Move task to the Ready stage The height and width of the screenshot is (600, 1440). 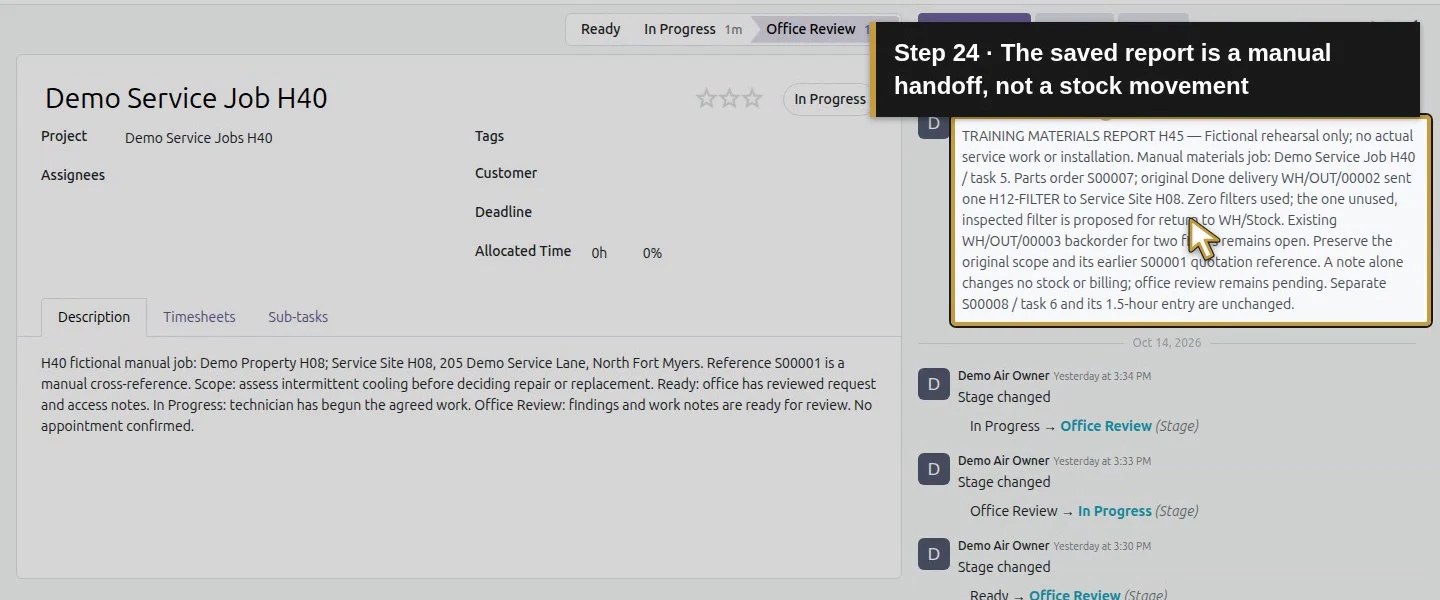click(600, 29)
